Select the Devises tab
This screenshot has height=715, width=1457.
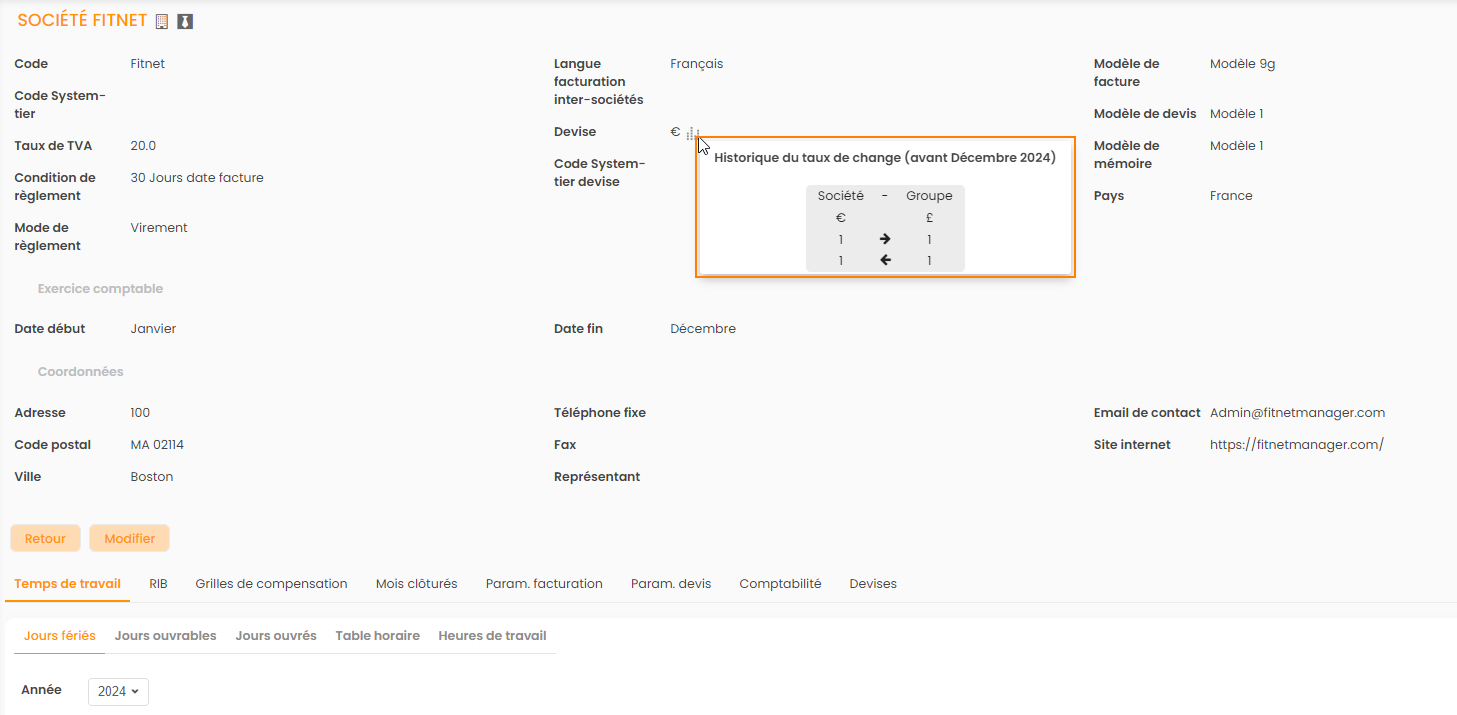872,584
